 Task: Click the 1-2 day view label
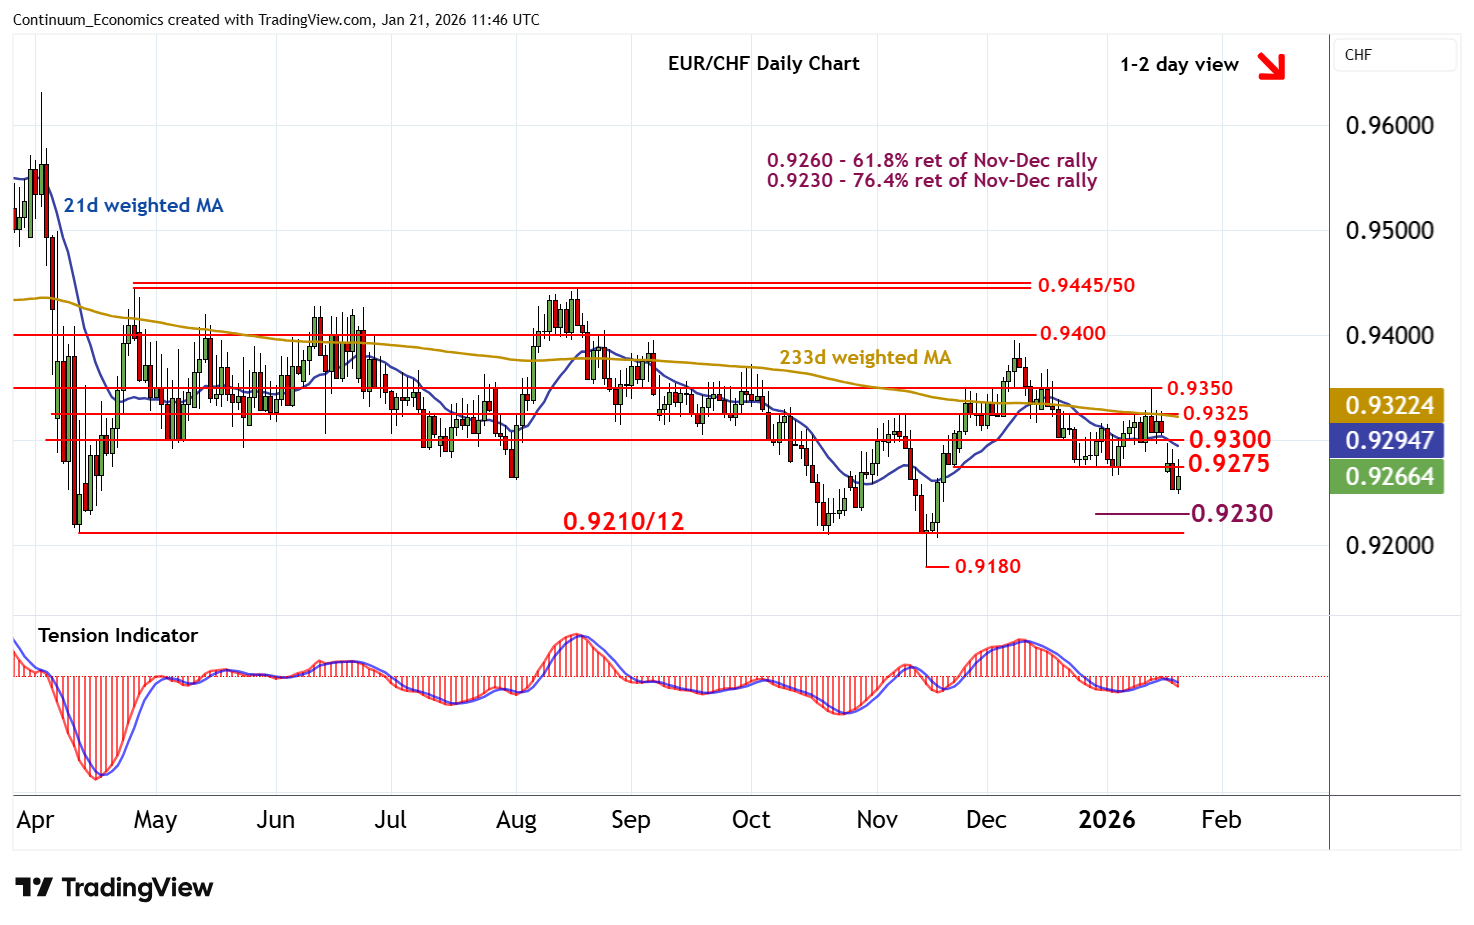point(1178,64)
